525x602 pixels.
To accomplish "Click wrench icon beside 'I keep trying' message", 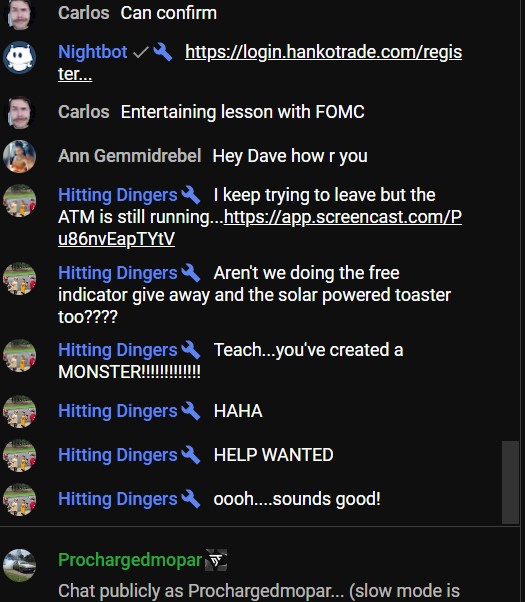I will pos(190,195).
